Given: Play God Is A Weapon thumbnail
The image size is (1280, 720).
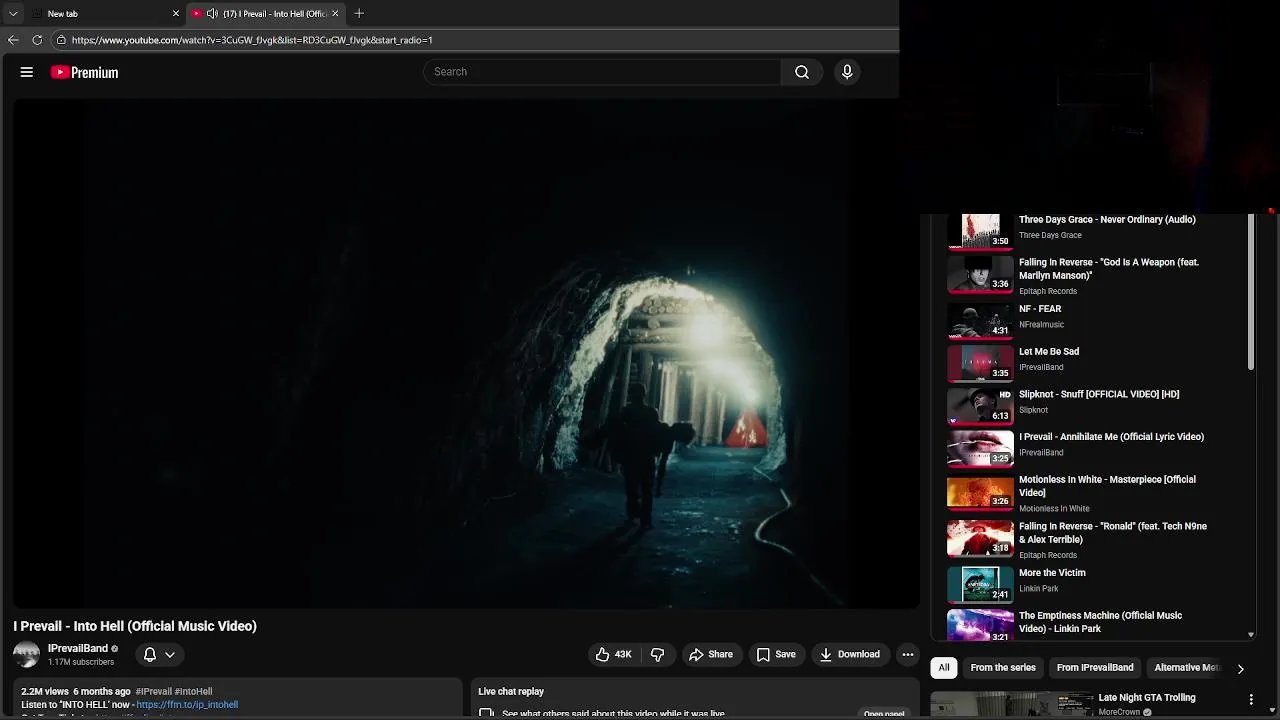Looking at the screenshot, I should tap(980, 273).
